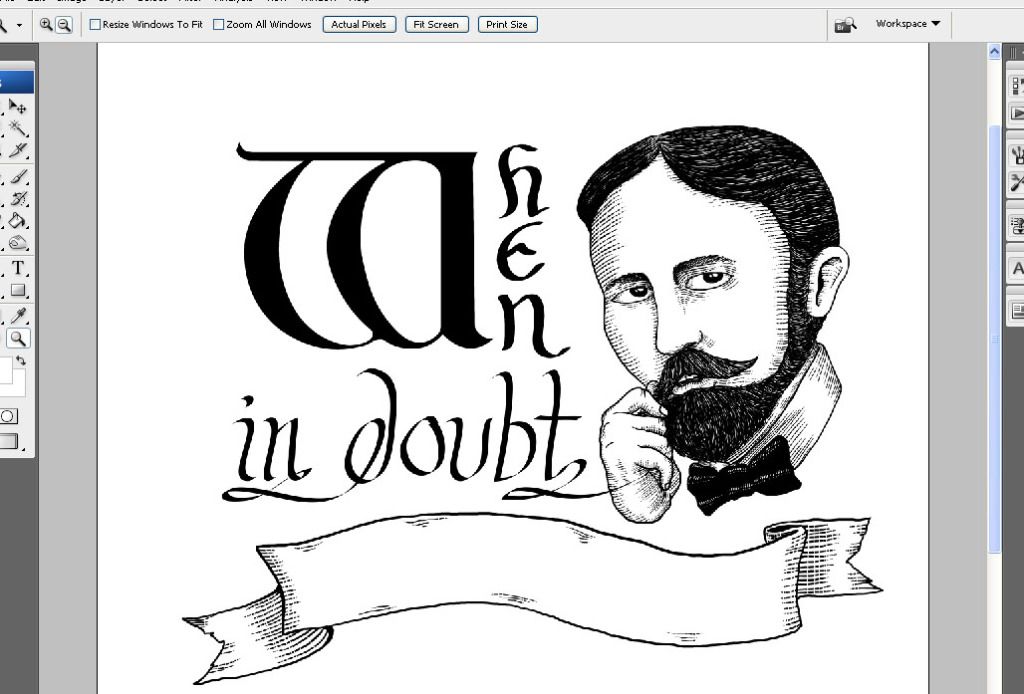The image size is (1024, 694).
Task: Set the foreground color swatch
Action: (5, 370)
